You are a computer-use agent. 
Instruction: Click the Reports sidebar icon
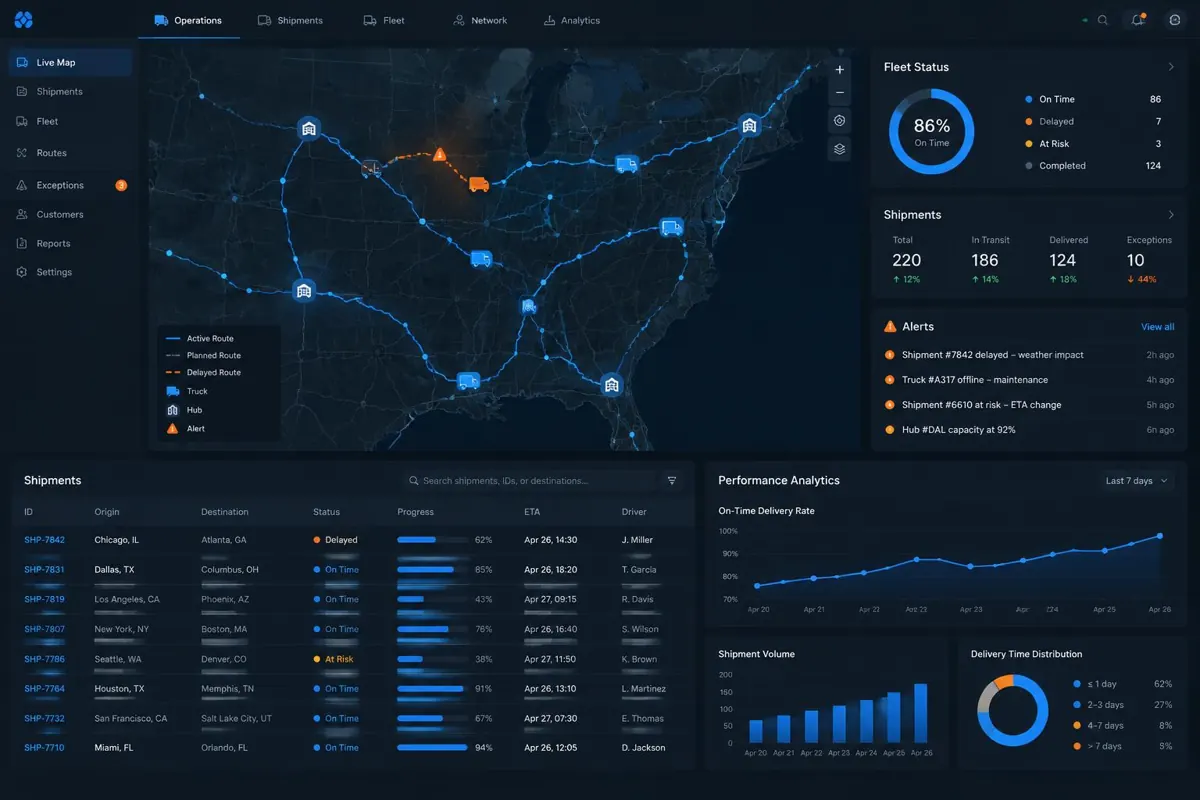pyautogui.click(x=22, y=243)
